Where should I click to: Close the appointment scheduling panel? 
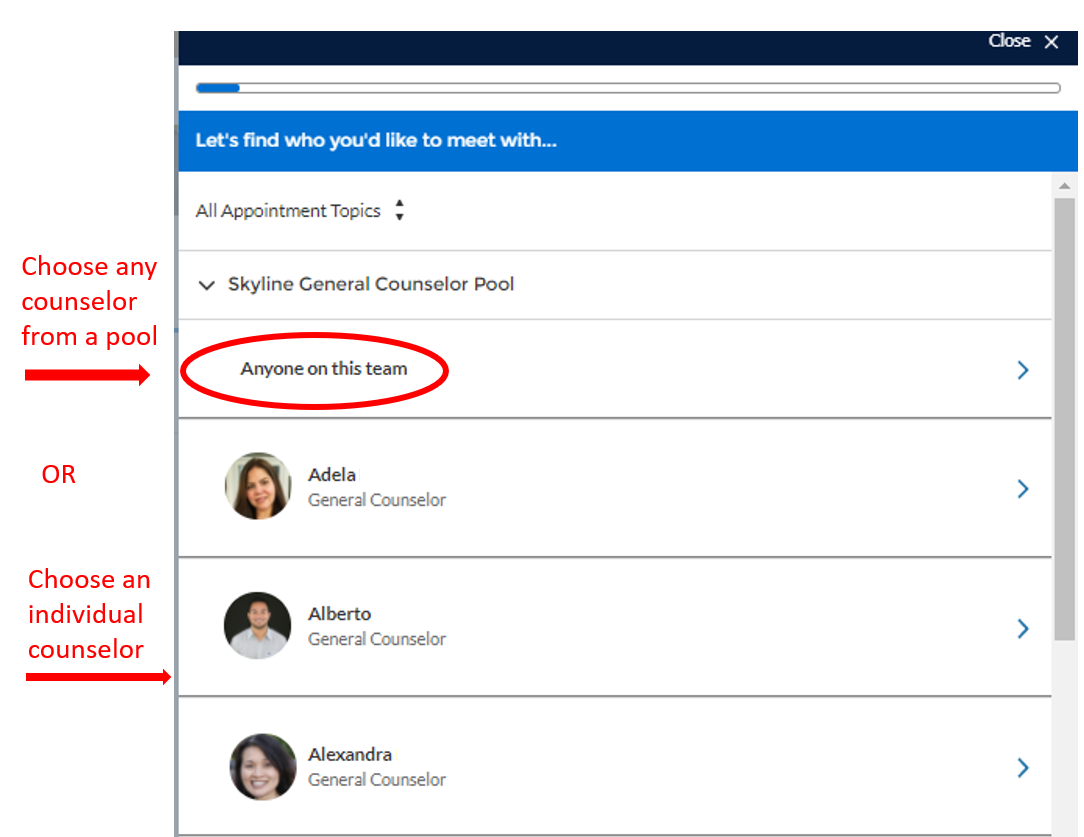(x=1022, y=41)
